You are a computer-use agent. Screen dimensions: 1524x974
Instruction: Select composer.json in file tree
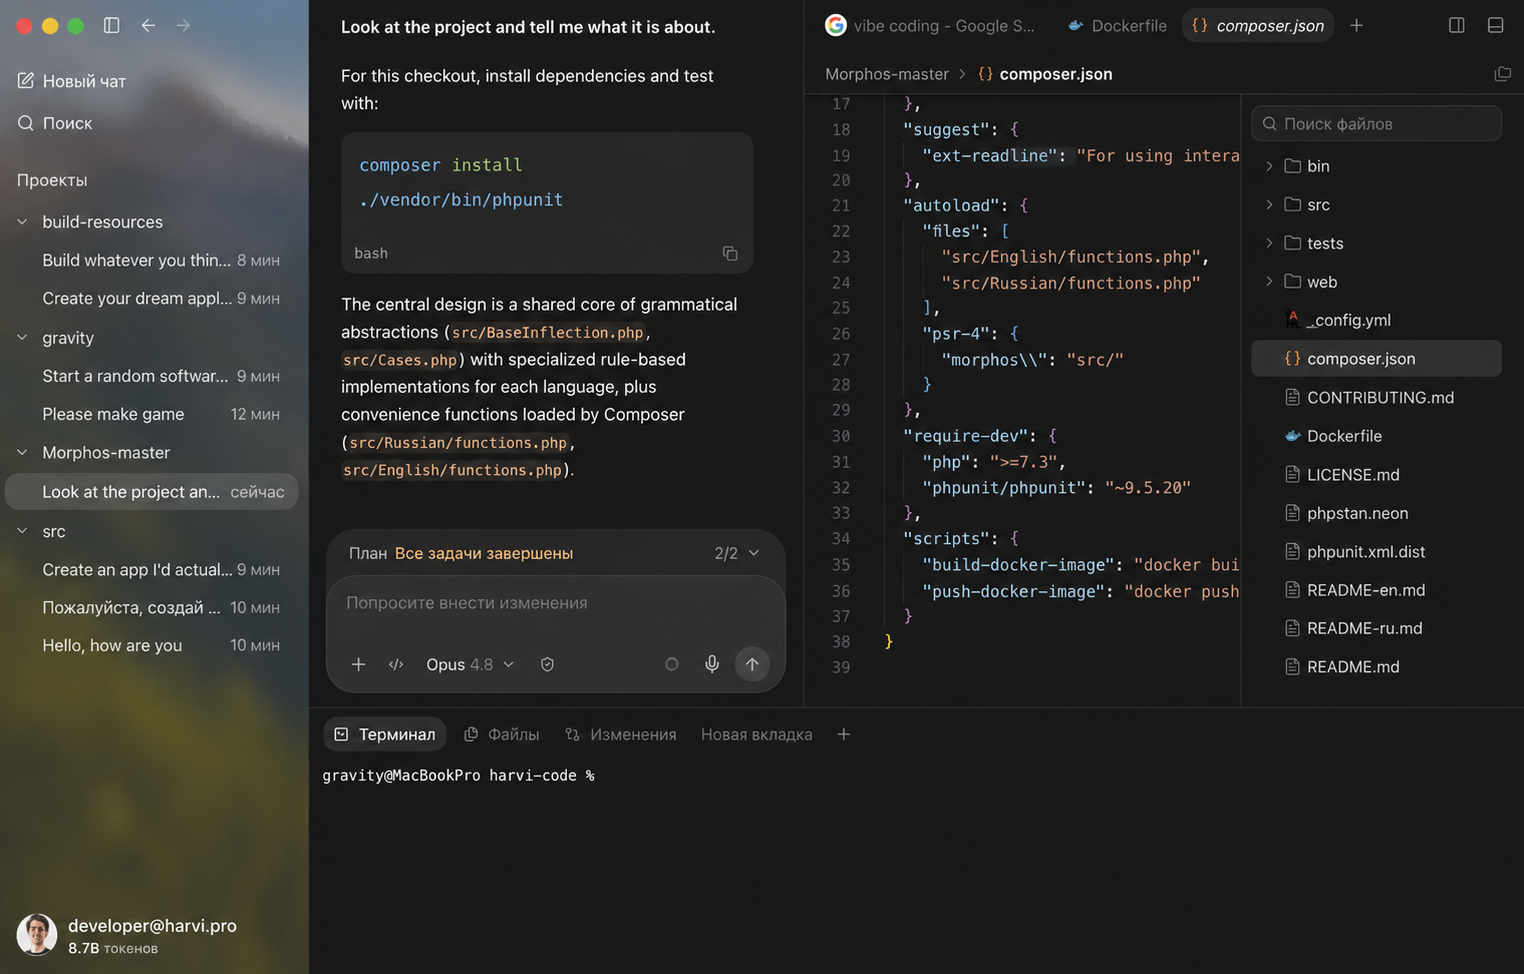click(x=1376, y=359)
